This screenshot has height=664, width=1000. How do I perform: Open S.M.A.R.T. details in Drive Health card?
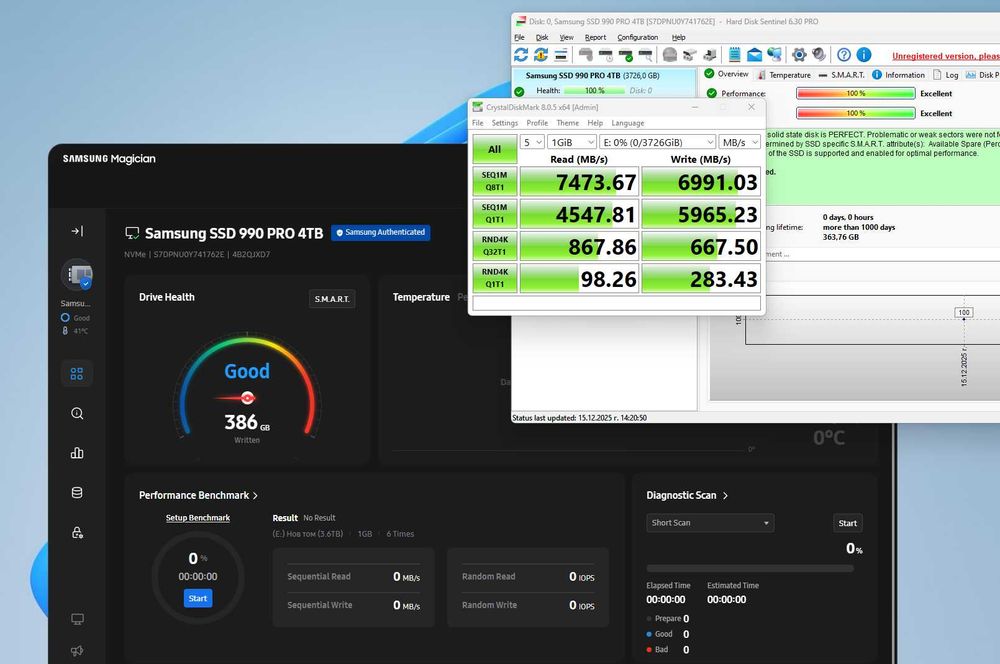pyautogui.click(x=332, y=299)
